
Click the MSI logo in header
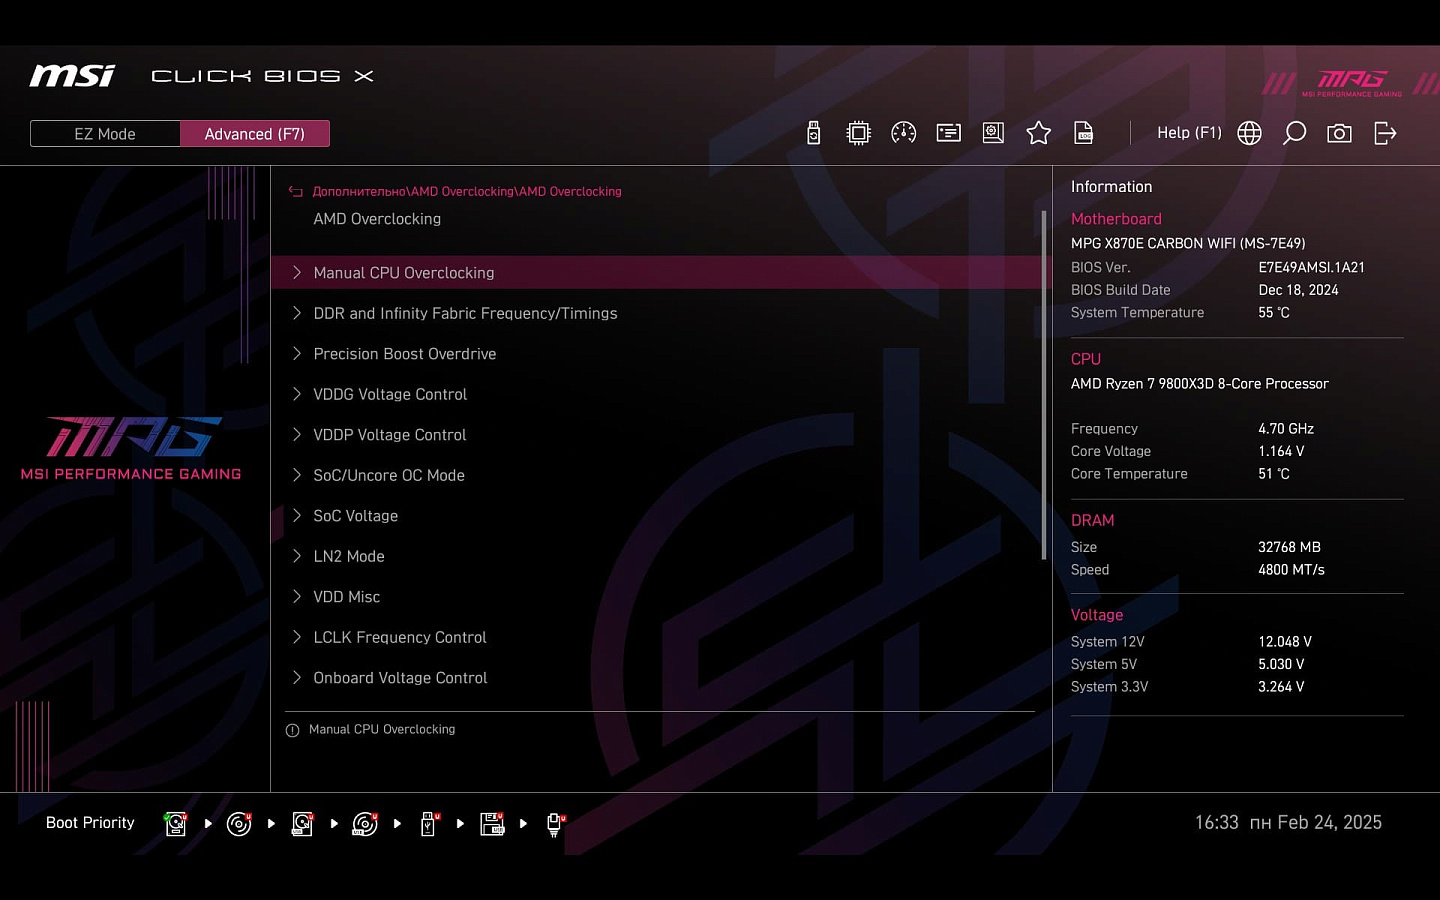(72, 76)
